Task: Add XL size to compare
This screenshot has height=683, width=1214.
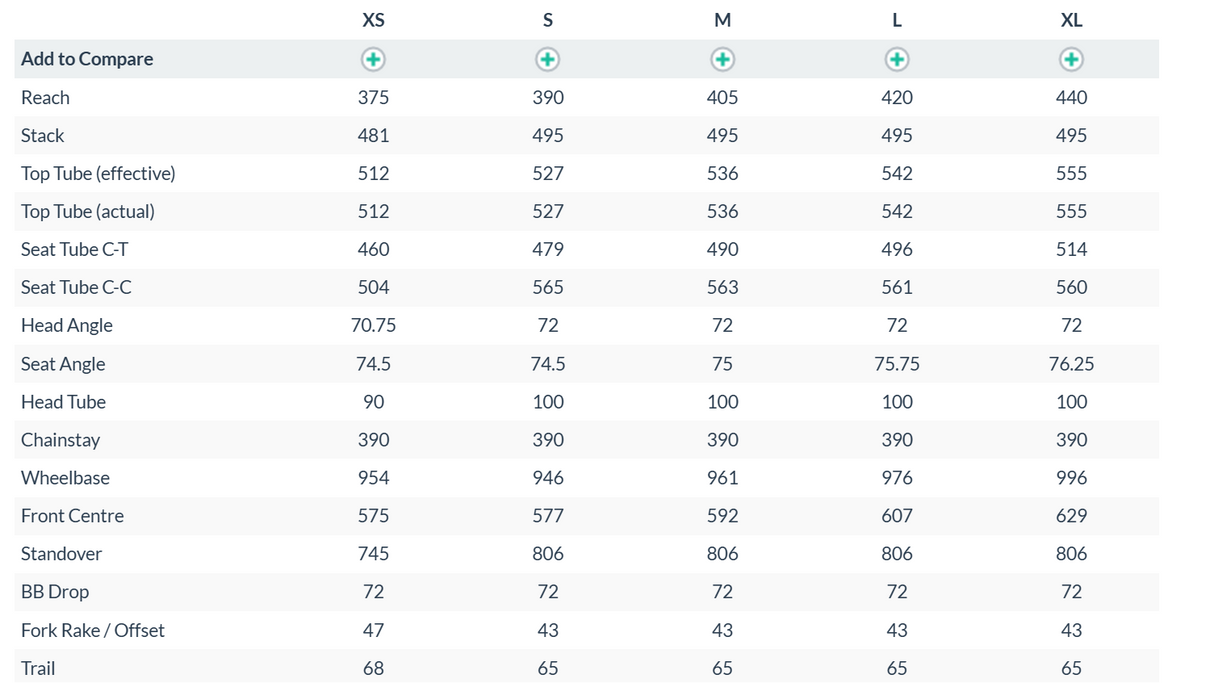Action: 1071,60
